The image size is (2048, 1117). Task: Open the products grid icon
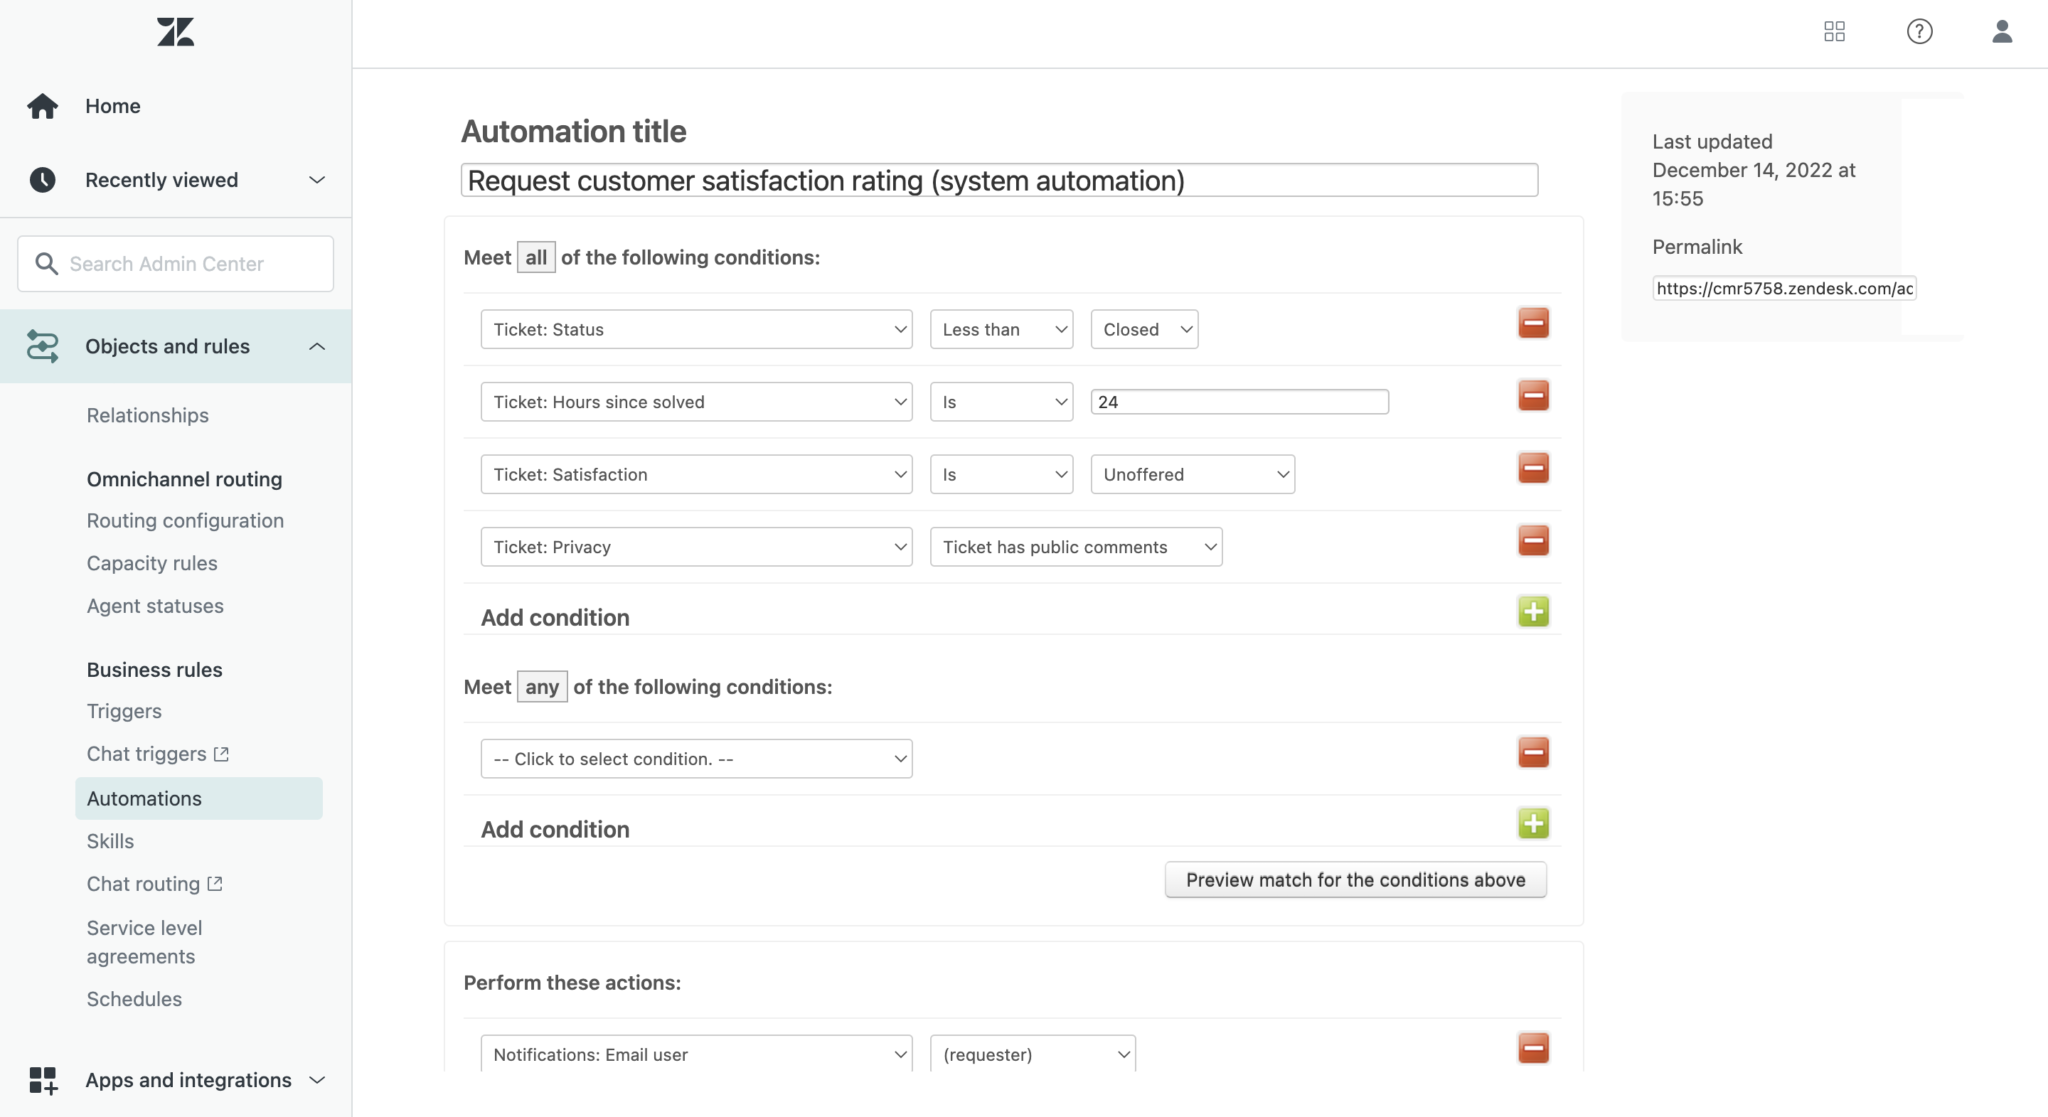[1835, 31]
